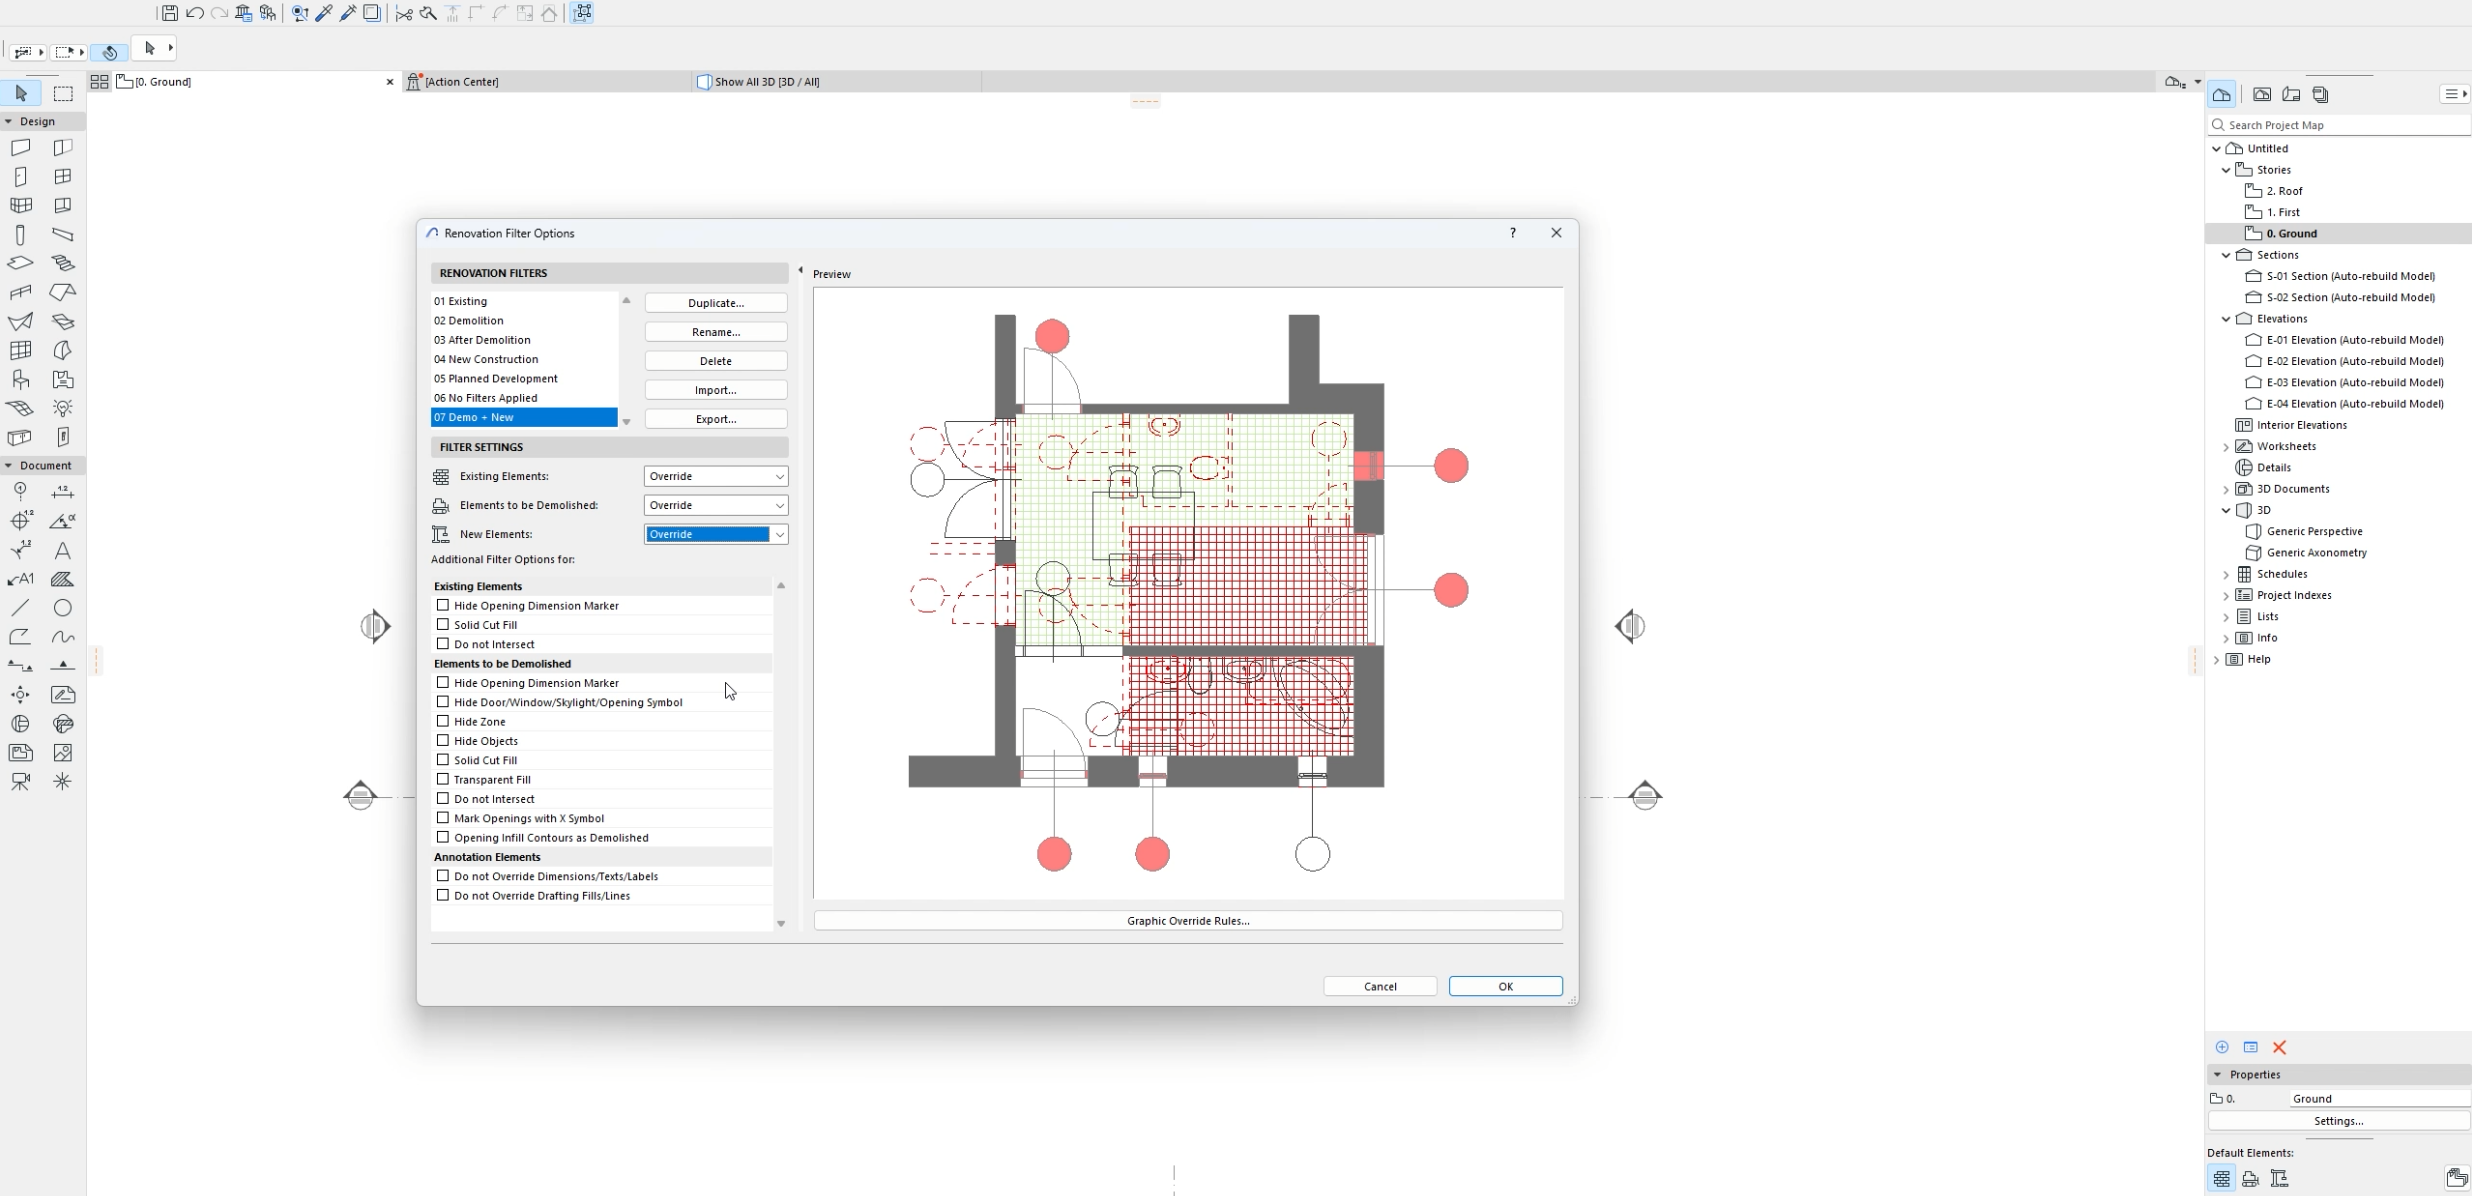Click the Redo arrow icon

pos(219,13)
